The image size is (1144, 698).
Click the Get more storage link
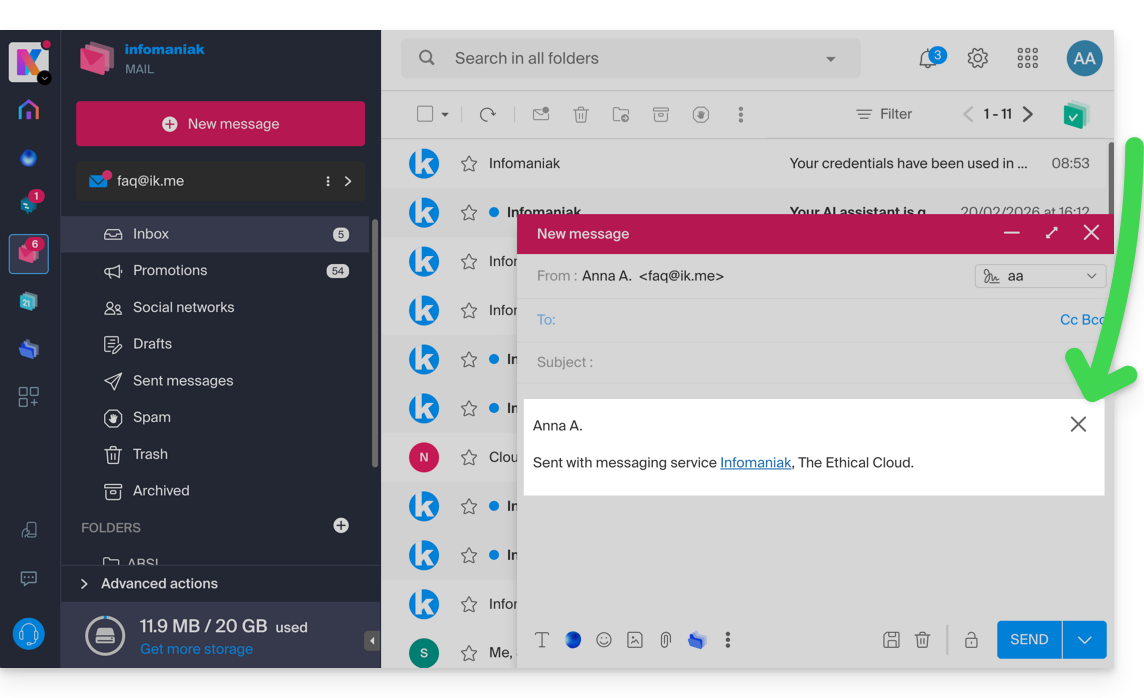196,649
